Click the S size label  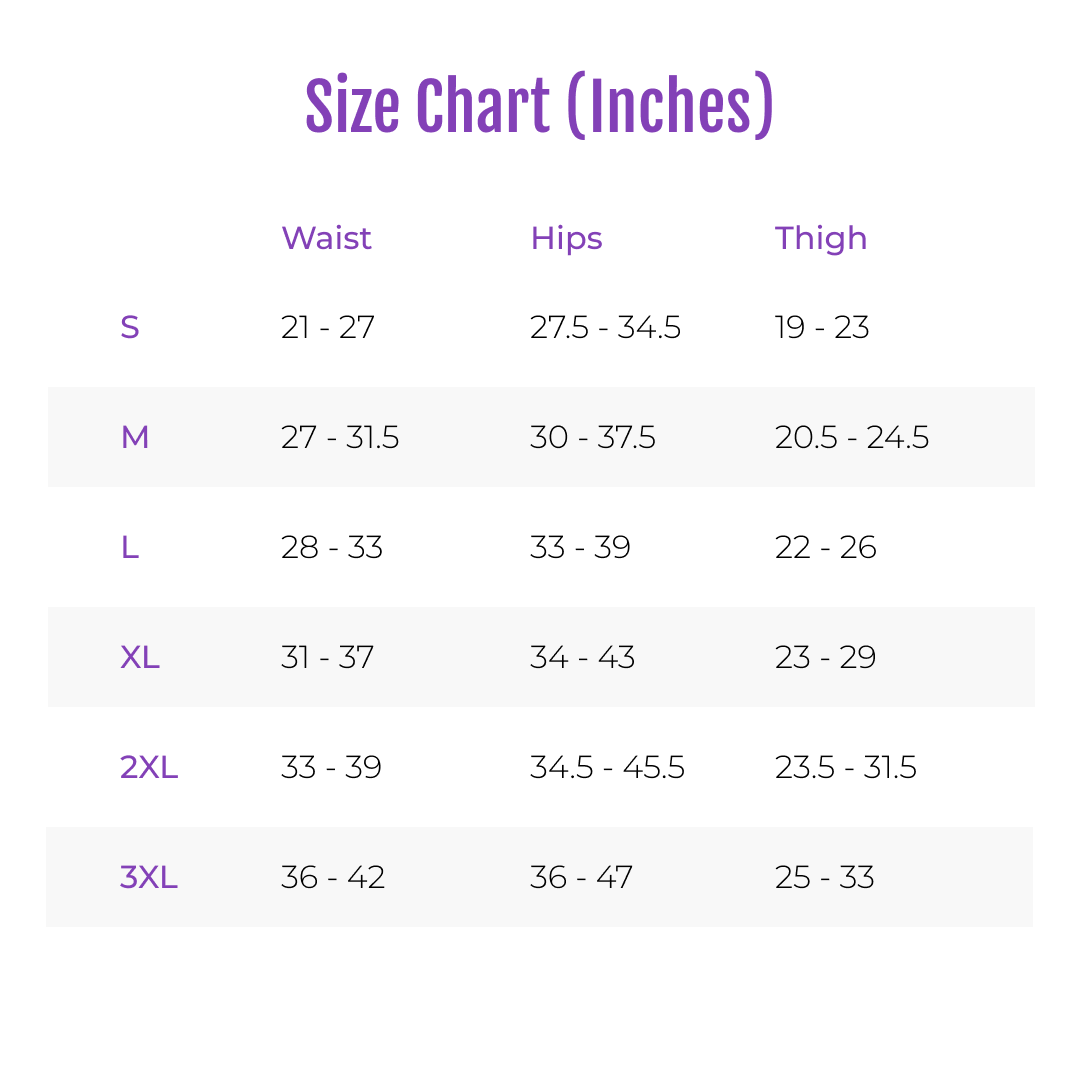pyautogui.click(x=130, y=327)
